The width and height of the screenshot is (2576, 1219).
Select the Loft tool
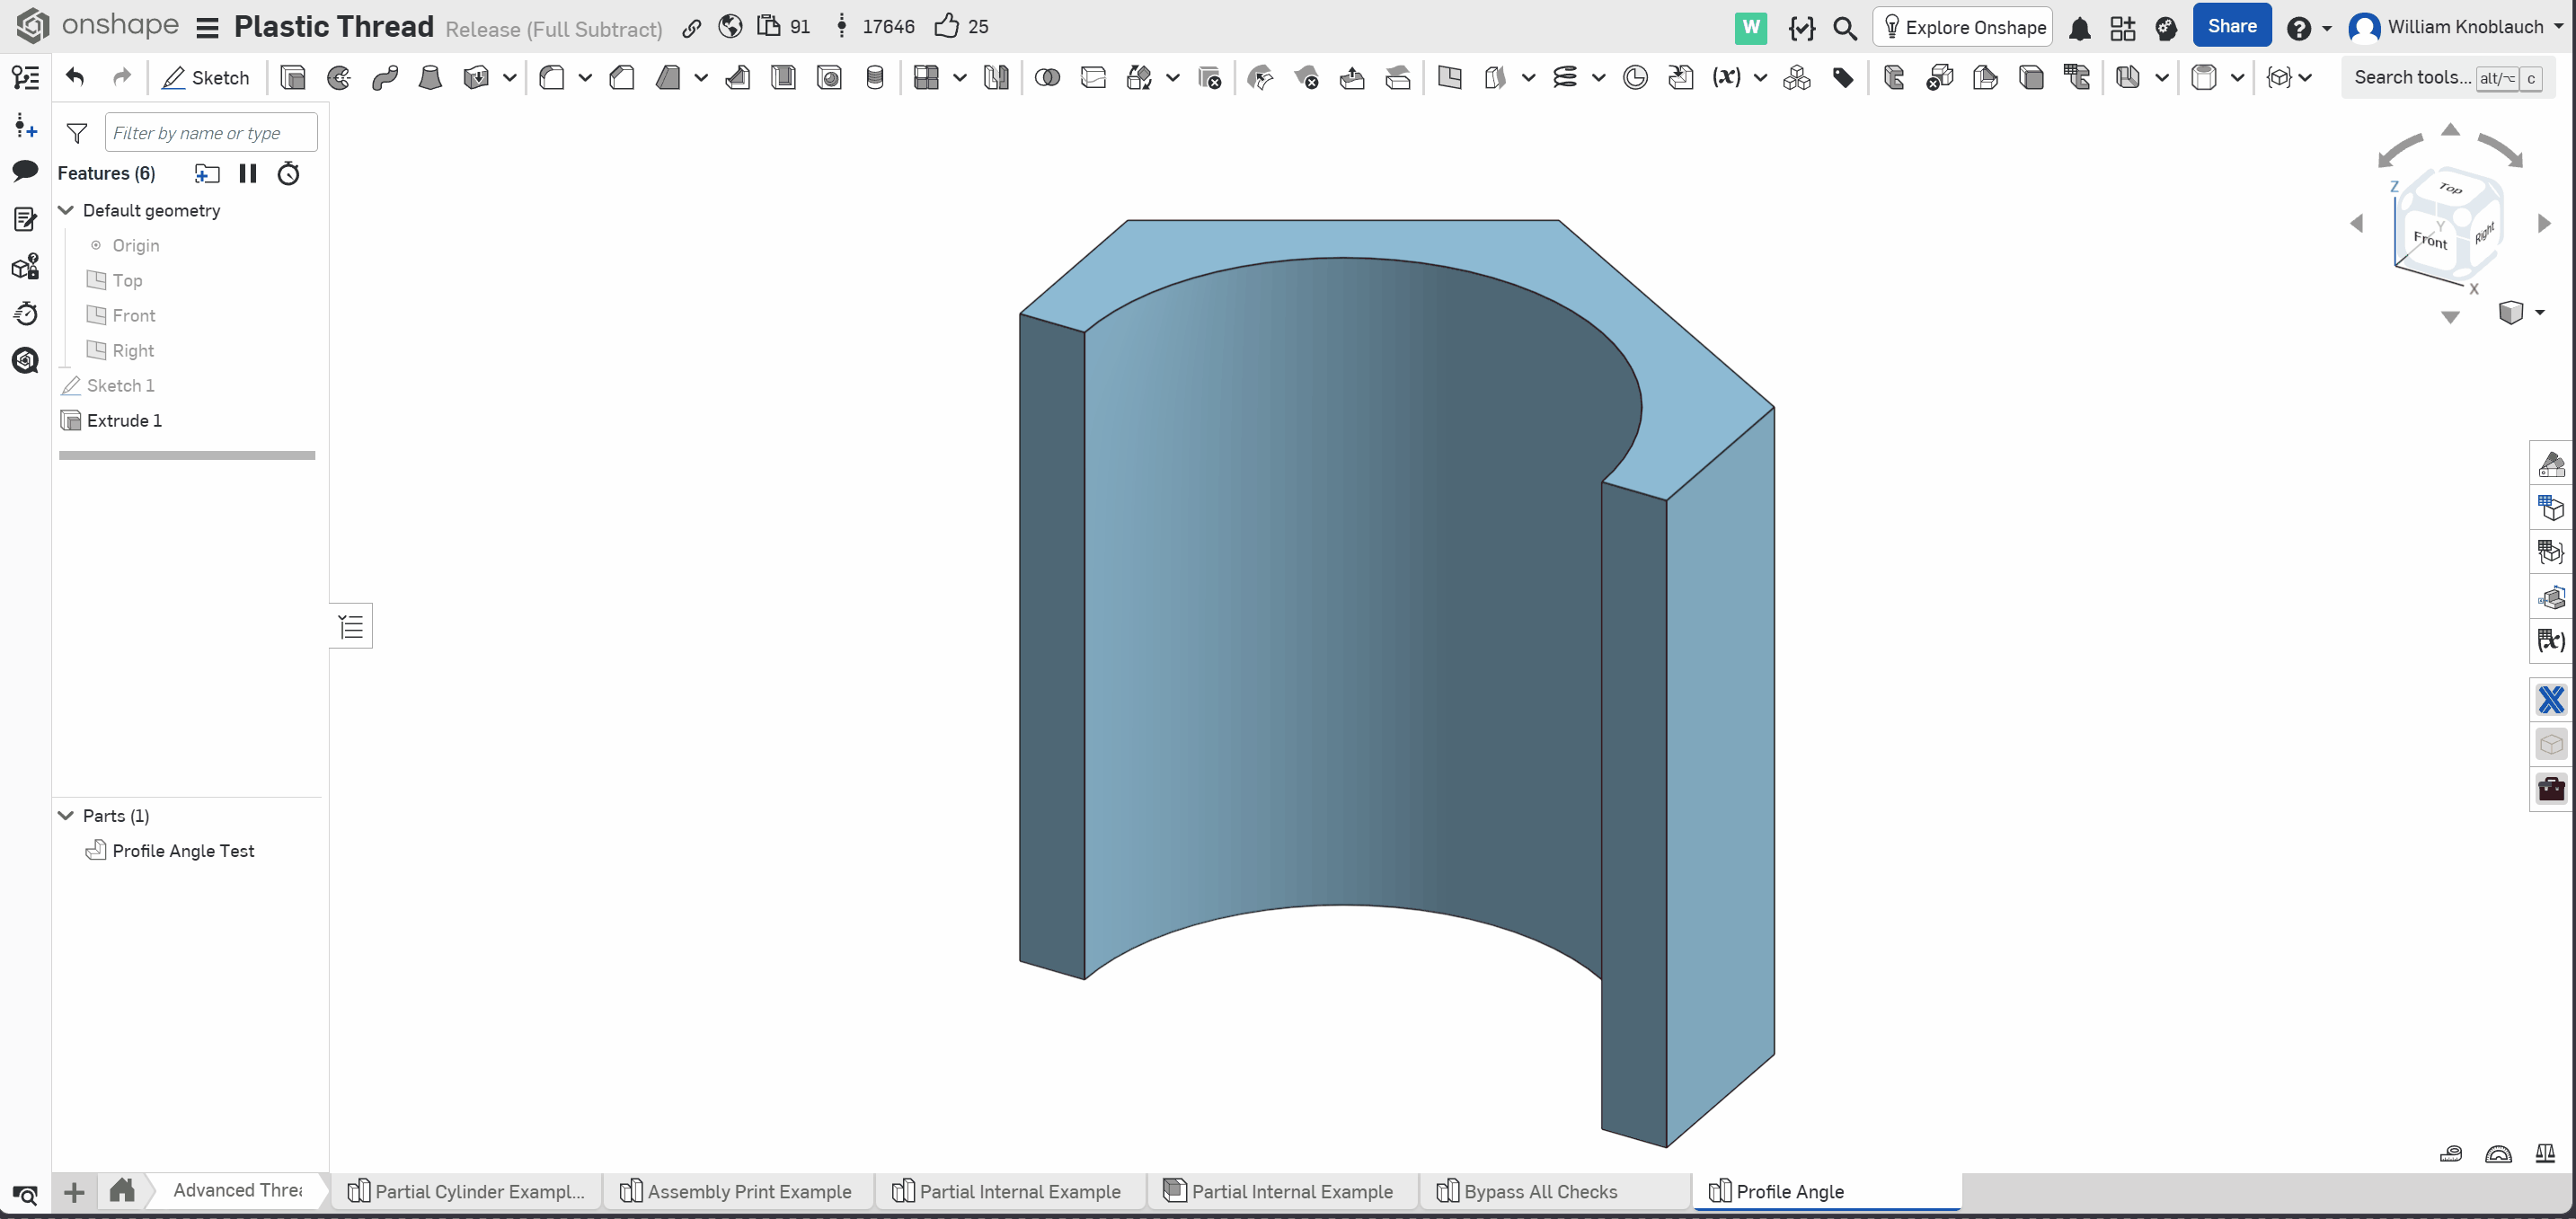pos(430,78)
